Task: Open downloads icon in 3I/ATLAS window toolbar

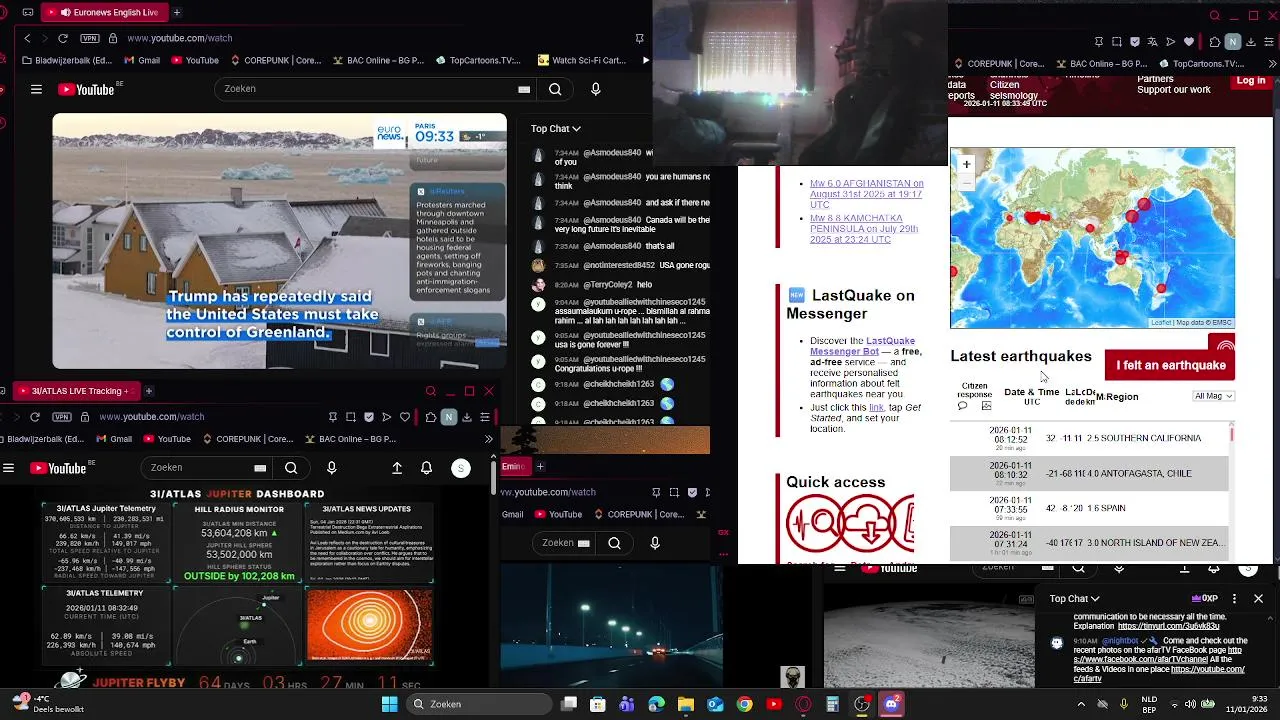Action: pyautogui.click(x=467, y=417)
